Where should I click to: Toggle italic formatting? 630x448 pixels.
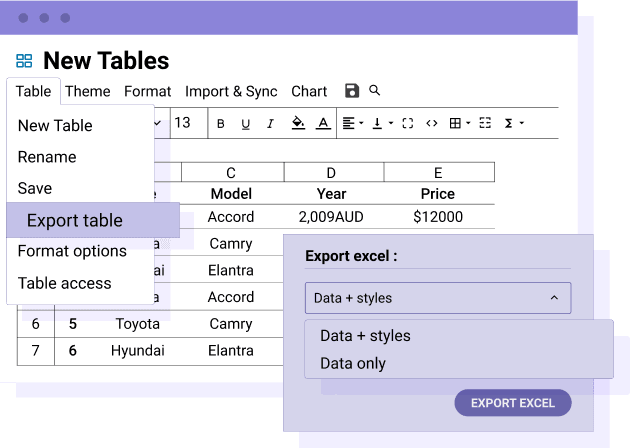coord(270,124)
